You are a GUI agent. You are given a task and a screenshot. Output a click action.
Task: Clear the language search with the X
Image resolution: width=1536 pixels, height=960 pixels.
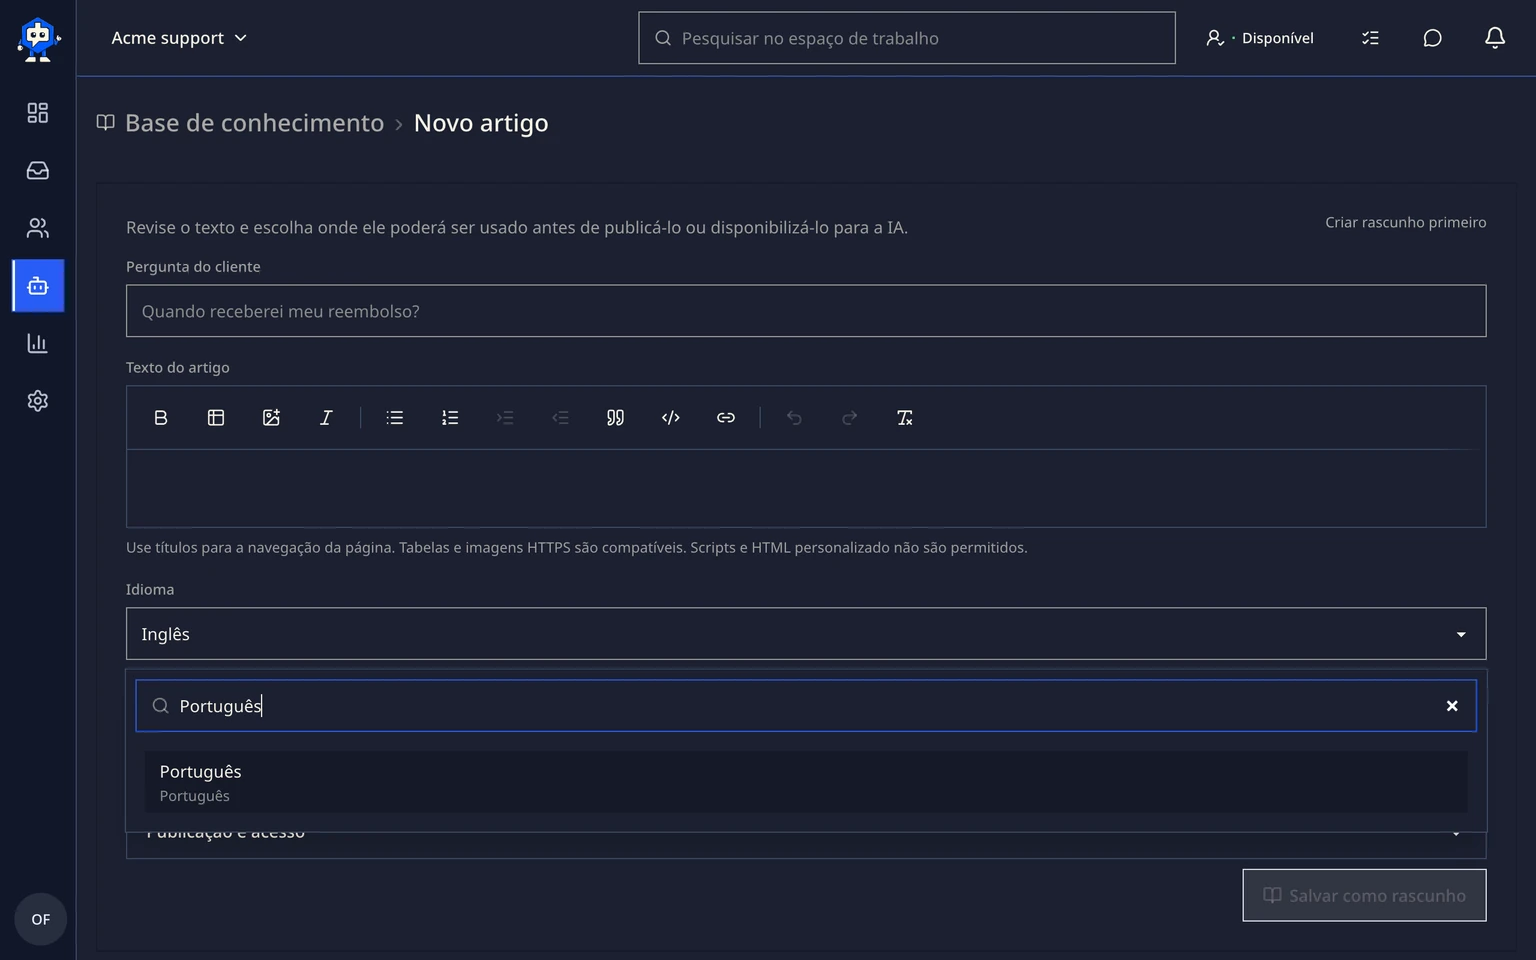click(x=1452, y=706)
